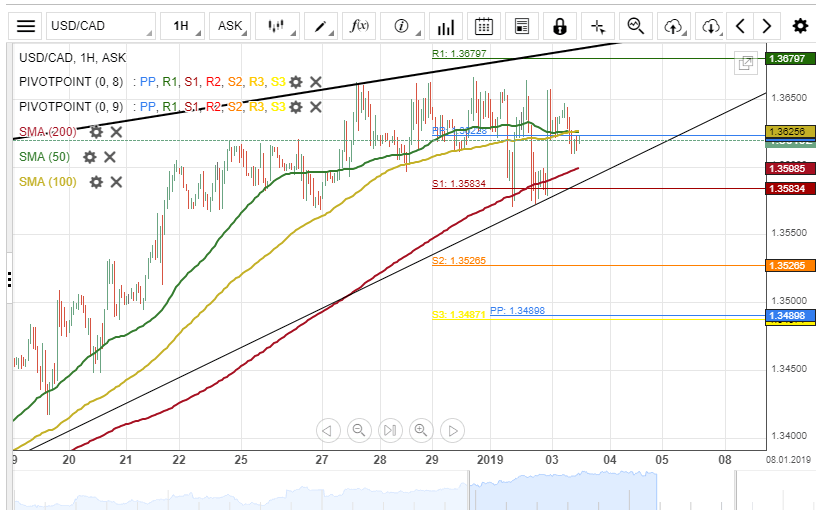
Task: Pop out chart using the detach icon
Action: (x=745, y=63)
